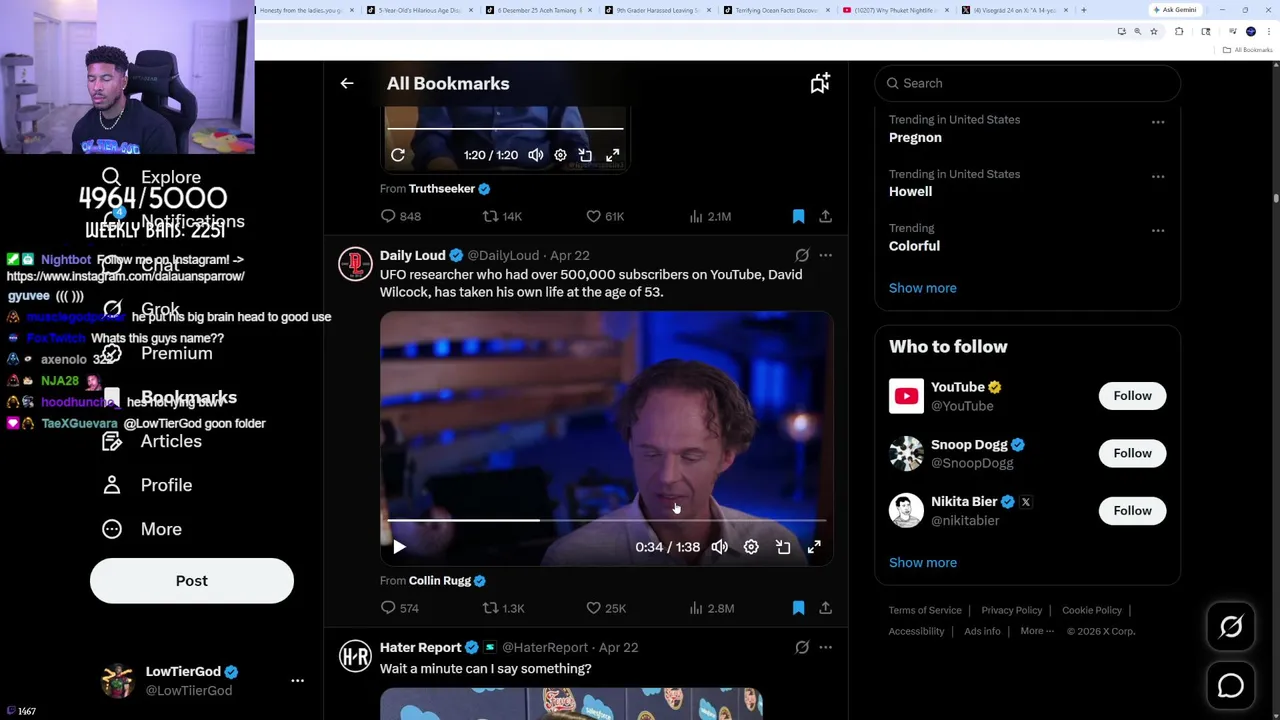Open more options for Colorful trend
The height and width of the screenshot is (720, 1280).
(x=1158, y=230)
